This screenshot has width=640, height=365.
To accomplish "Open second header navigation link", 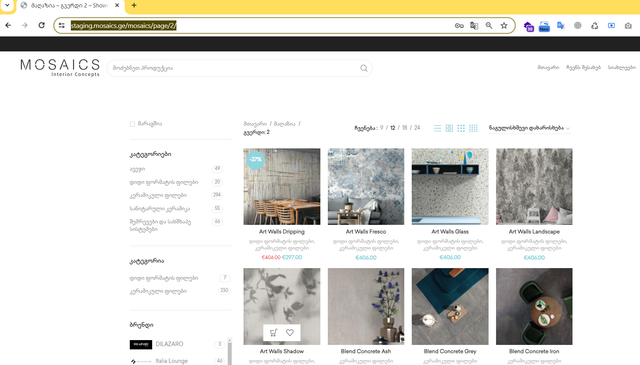I will coord(583,67).
